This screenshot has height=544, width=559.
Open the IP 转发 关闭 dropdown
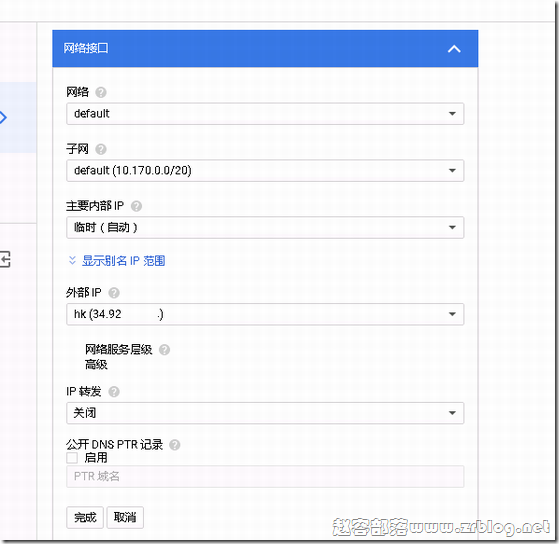point(265,413)
